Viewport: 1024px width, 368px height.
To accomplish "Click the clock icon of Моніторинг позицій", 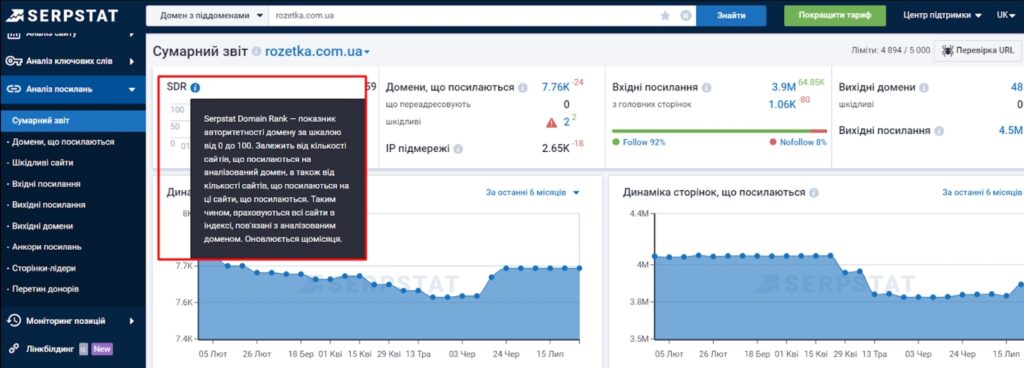I will click(x=14, y=320).
